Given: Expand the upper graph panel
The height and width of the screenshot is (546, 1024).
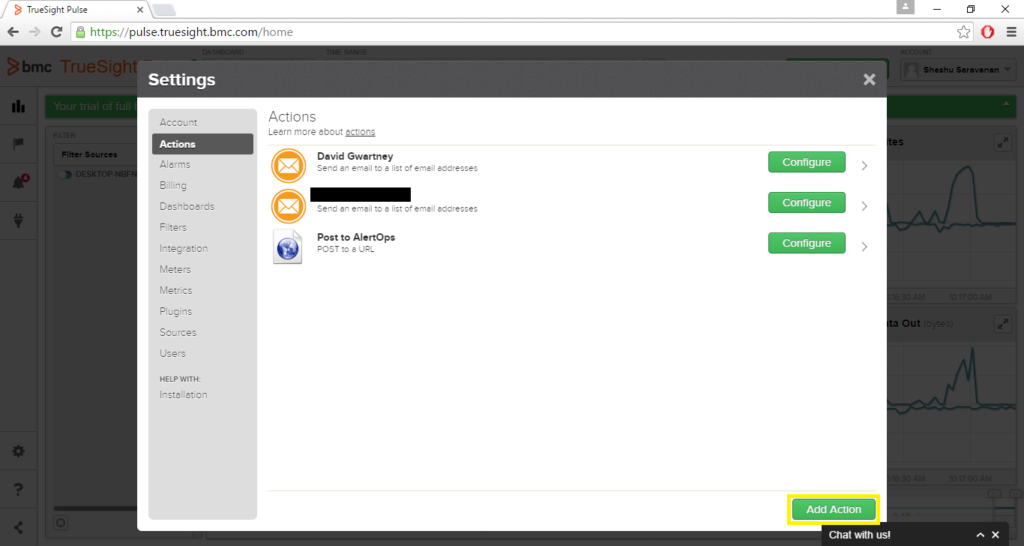Looking at the screenshot, I should (1002, 142).
